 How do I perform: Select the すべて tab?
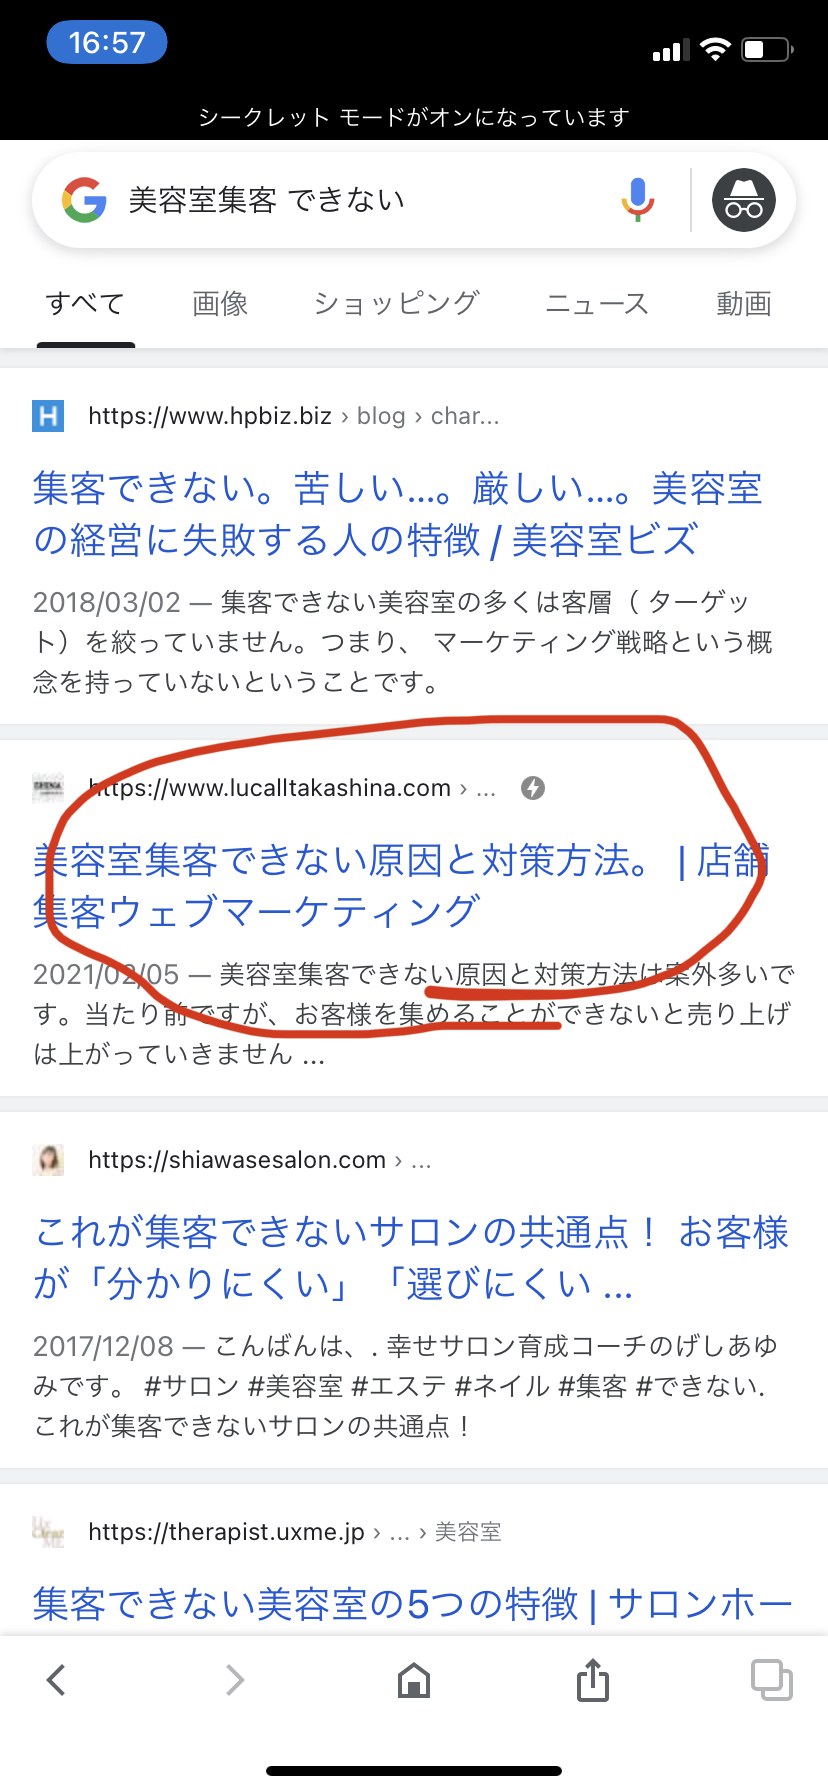pos(85,304)
